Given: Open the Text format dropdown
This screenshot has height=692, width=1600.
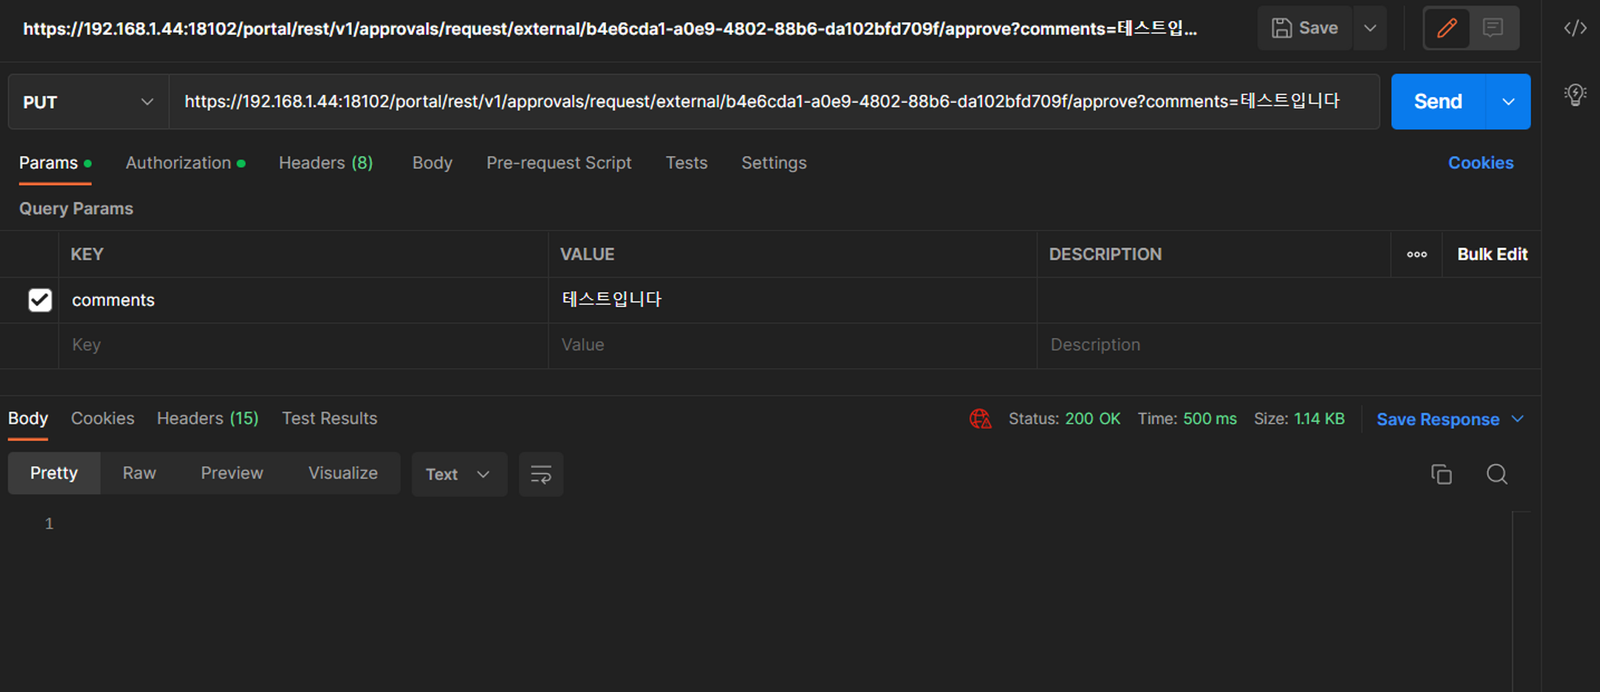Looking at the screenshot, I should tap(458, 474).
